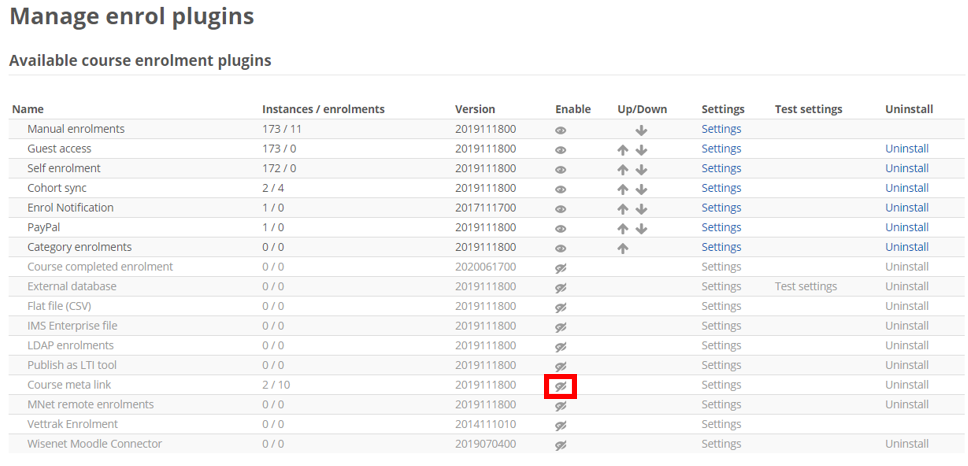Disable Cohort sync using its eye icon
This screenshot has height=466, width=968.
pyautogui.click(x=561, y=189)
